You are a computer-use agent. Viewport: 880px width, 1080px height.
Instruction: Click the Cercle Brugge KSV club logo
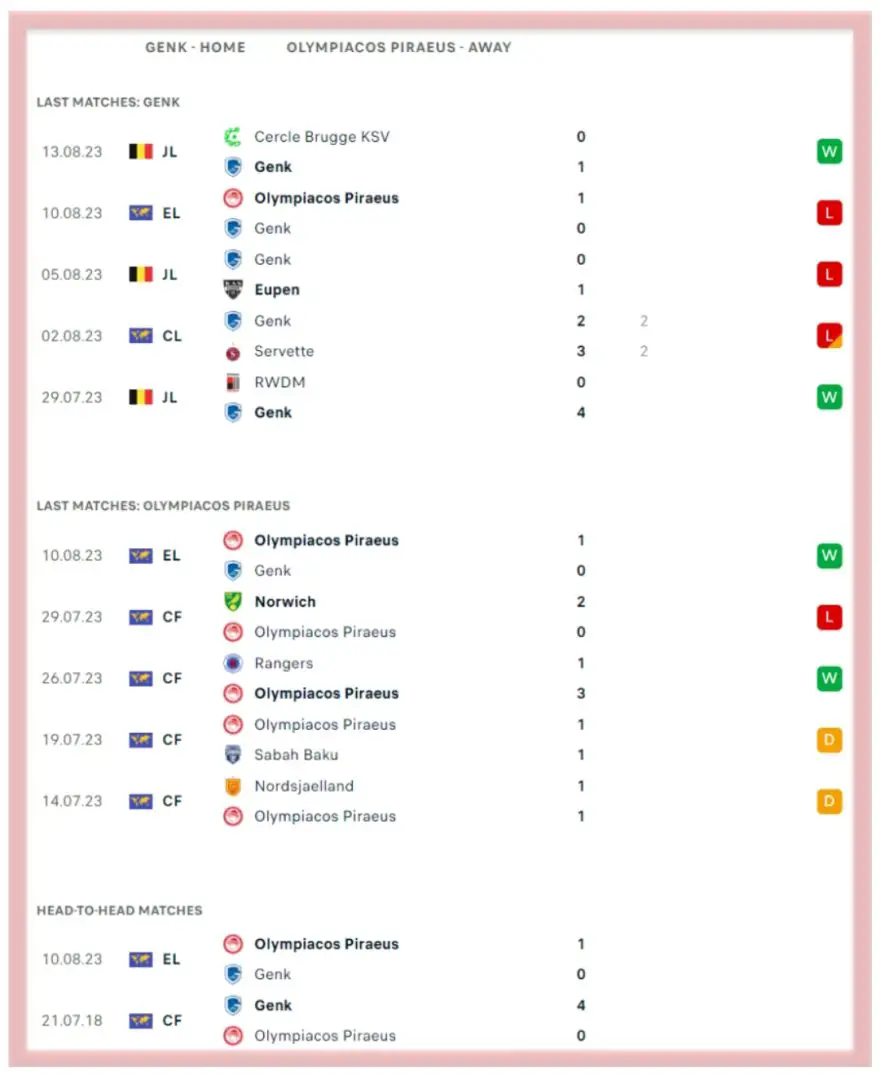[x=233, y=137]
